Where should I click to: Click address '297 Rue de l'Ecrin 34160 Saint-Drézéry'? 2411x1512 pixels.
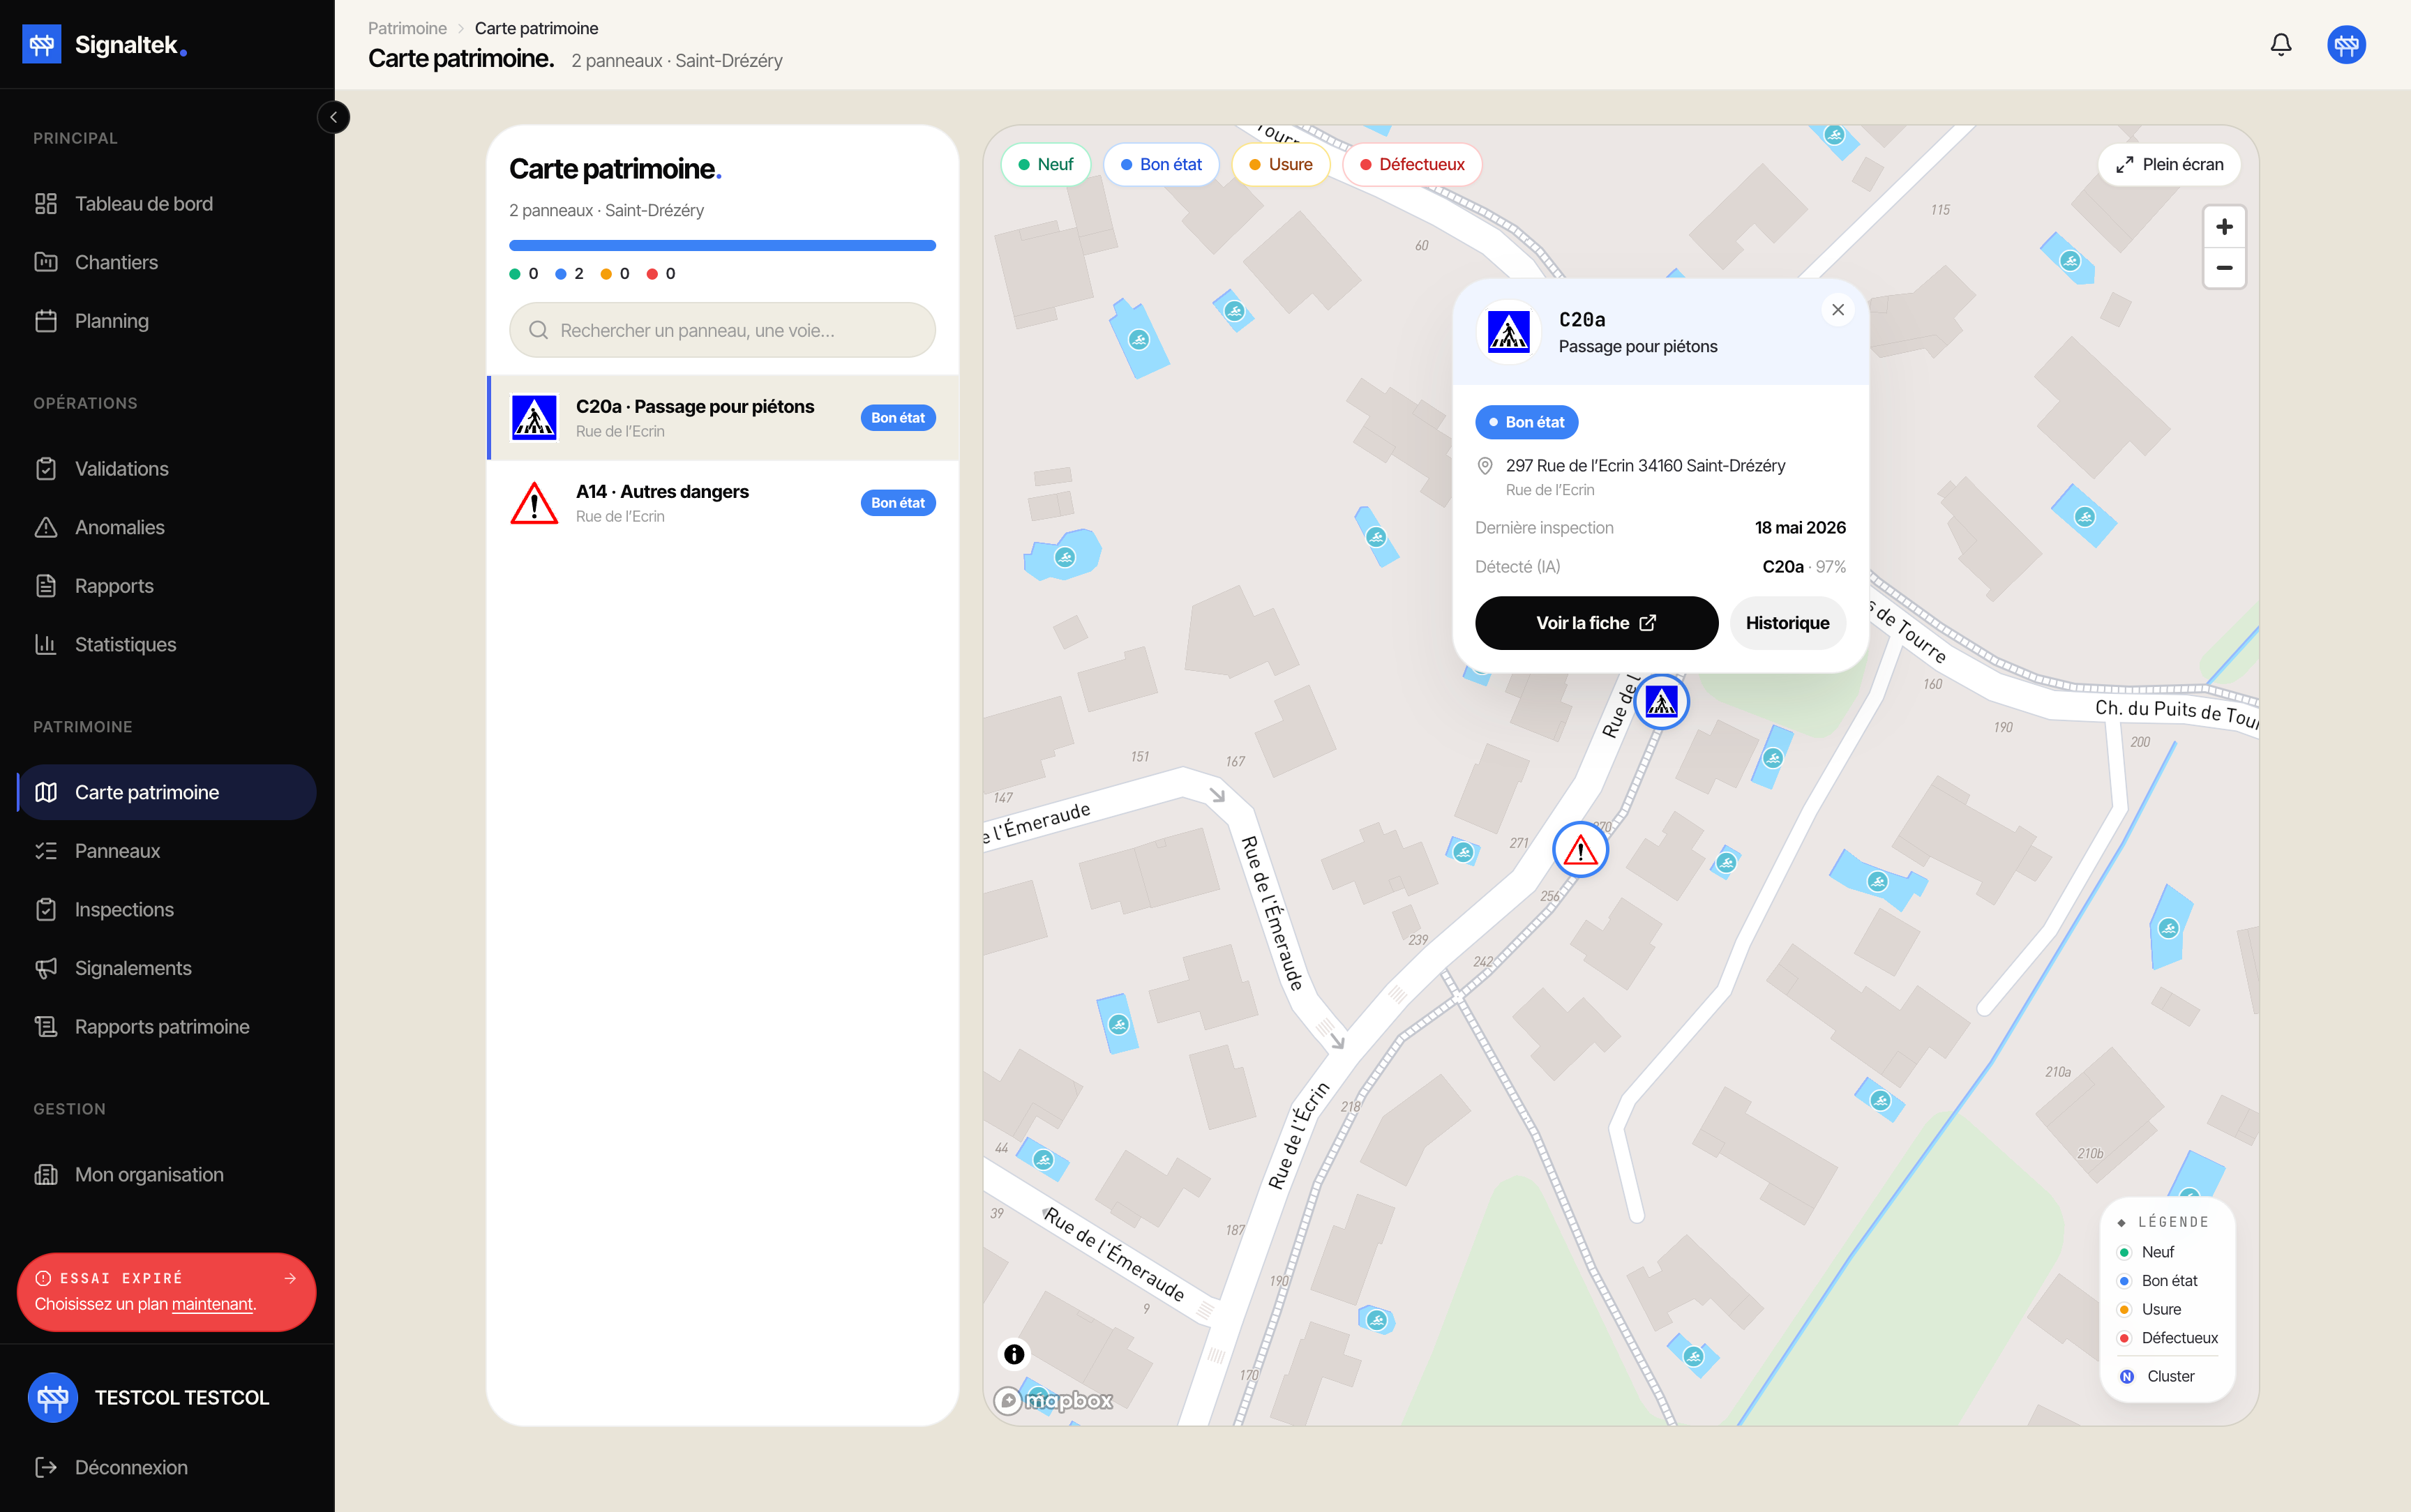[x=1645, y=466]
